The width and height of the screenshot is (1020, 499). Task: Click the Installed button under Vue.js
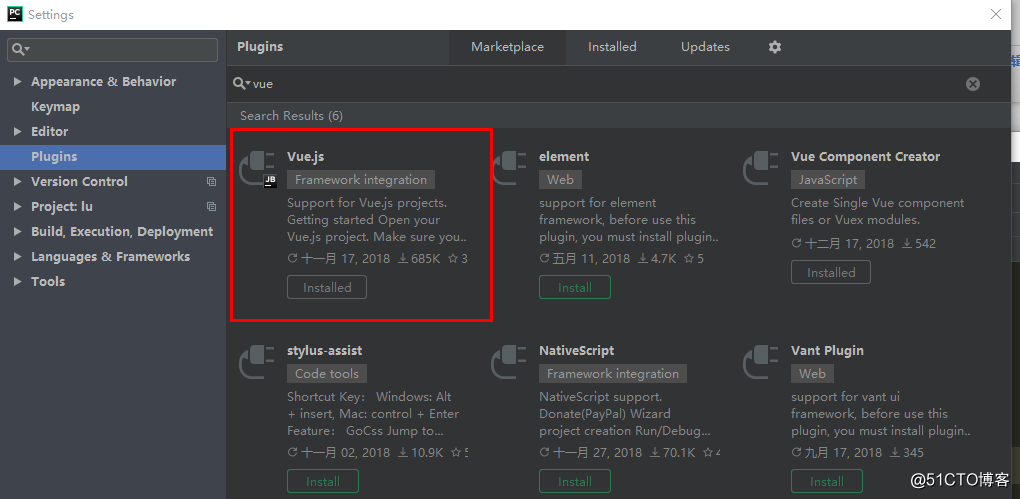[327, 288]
